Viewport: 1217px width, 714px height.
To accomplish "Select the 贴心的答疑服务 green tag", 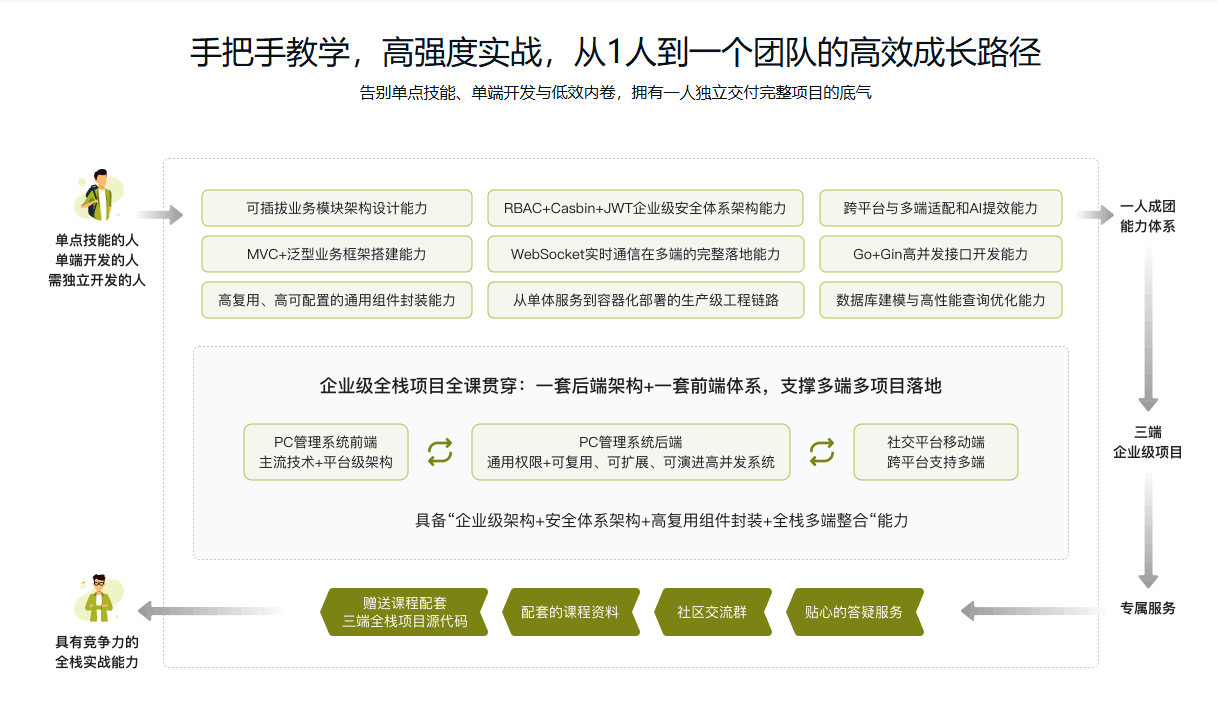I will (x=853, y=612).
